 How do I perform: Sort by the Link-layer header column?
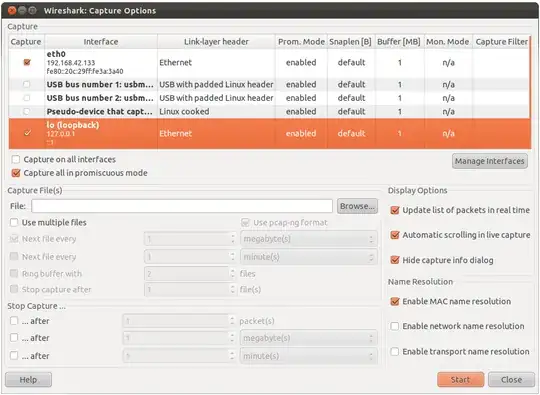tap(216, 42)
